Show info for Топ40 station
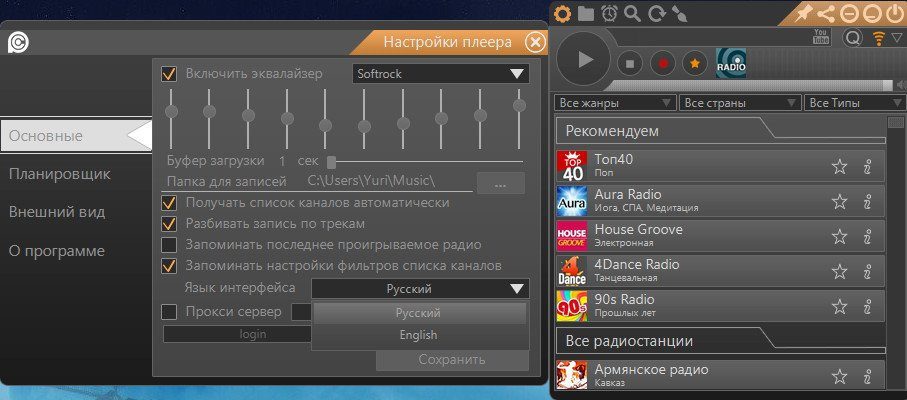The image size is (907, 400). point(867,166)
